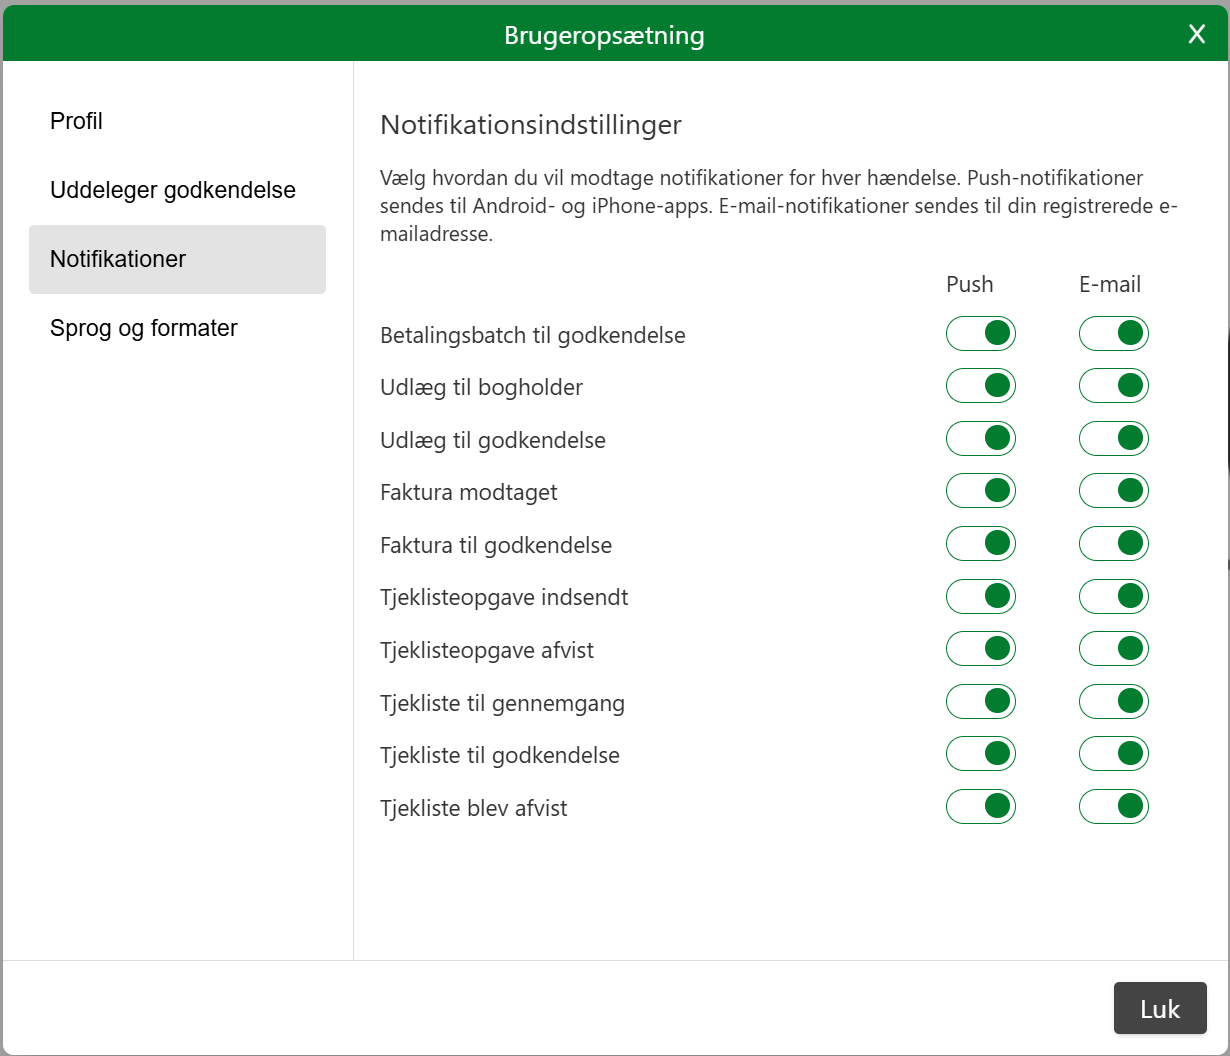Click the Luk button
Screen dimensions: 1230x1056
(x=1160, y=1008)
